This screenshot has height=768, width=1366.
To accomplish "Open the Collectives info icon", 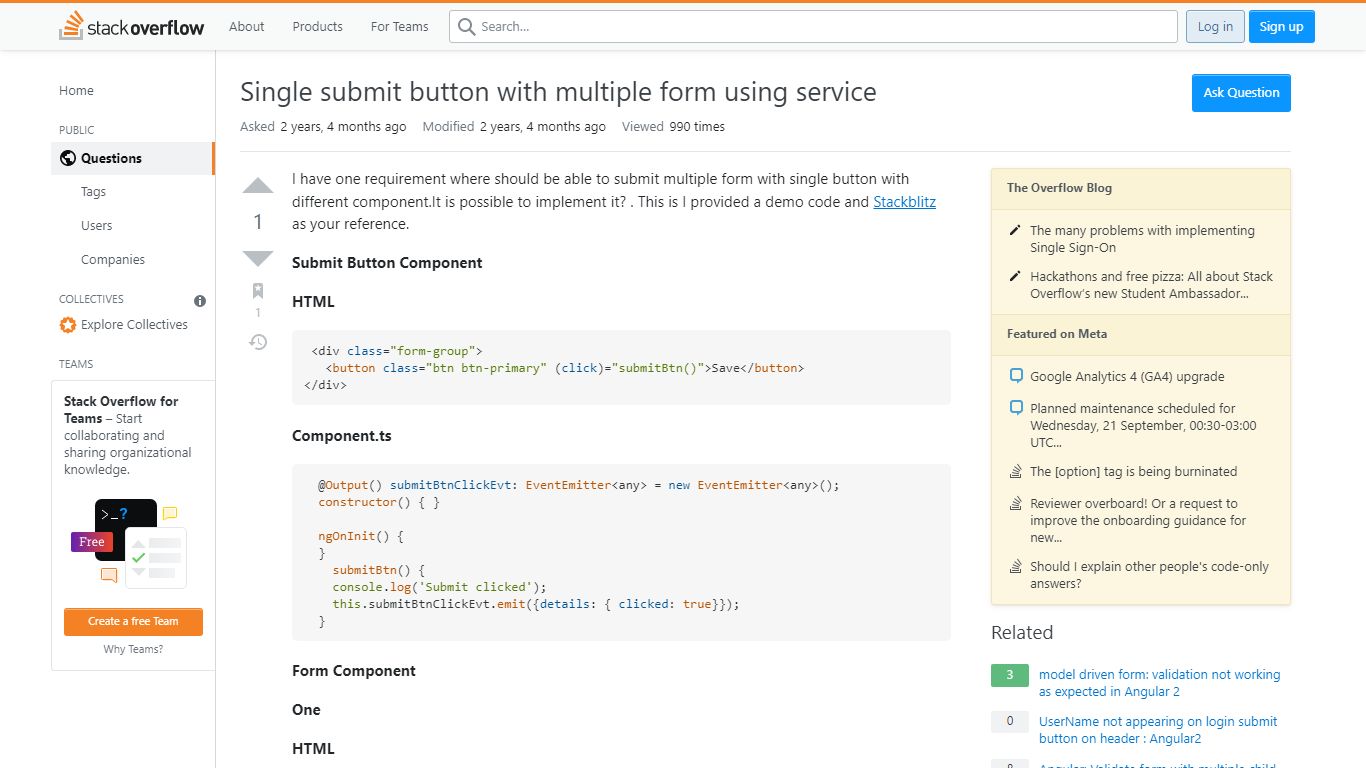I will tap(200, 300).
